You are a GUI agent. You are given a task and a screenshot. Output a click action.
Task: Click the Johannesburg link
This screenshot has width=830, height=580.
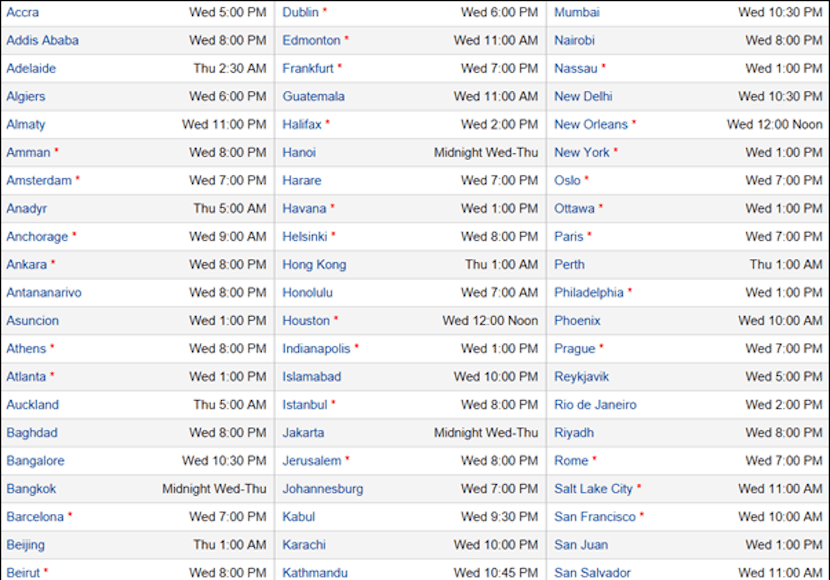(323, 489)
